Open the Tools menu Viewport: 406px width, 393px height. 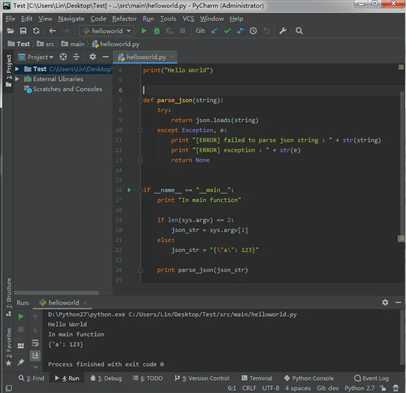coord(168,19)
